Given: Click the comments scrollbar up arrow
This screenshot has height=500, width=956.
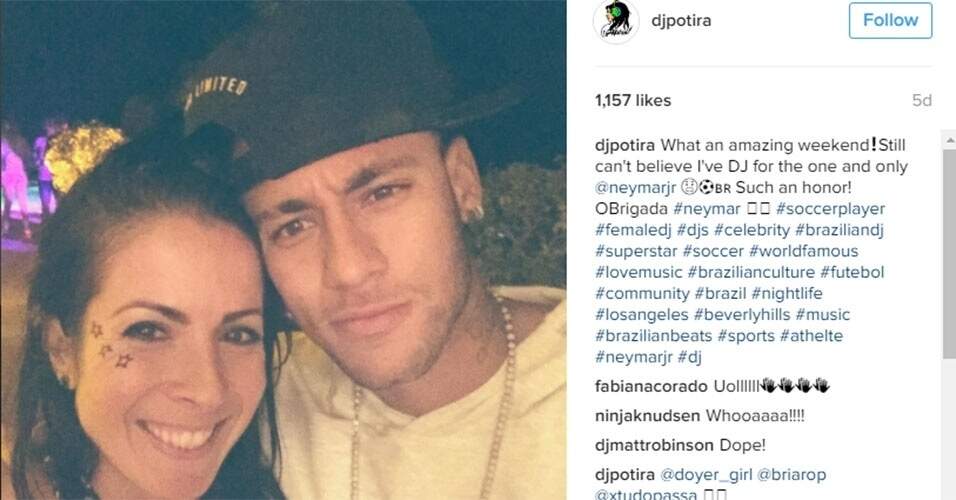Looking at the screenshot, I should [949, 140].
